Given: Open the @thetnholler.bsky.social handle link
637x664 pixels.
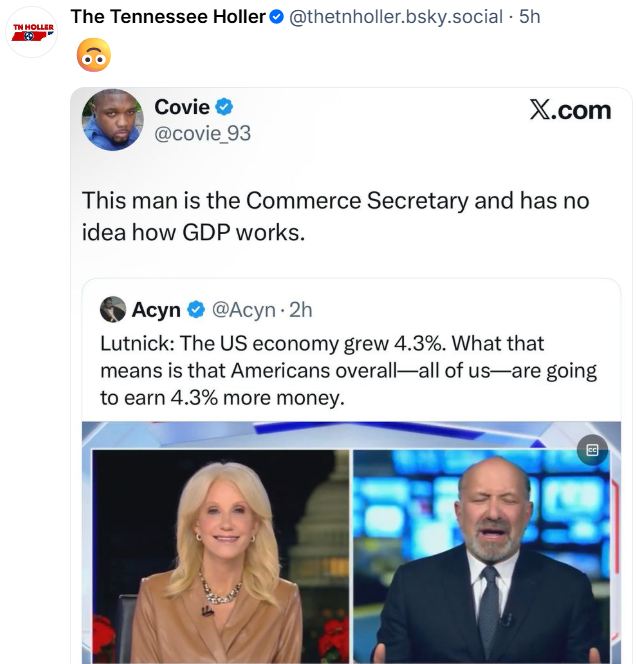Looking at the screenshot, I should [x=396, y=17].
